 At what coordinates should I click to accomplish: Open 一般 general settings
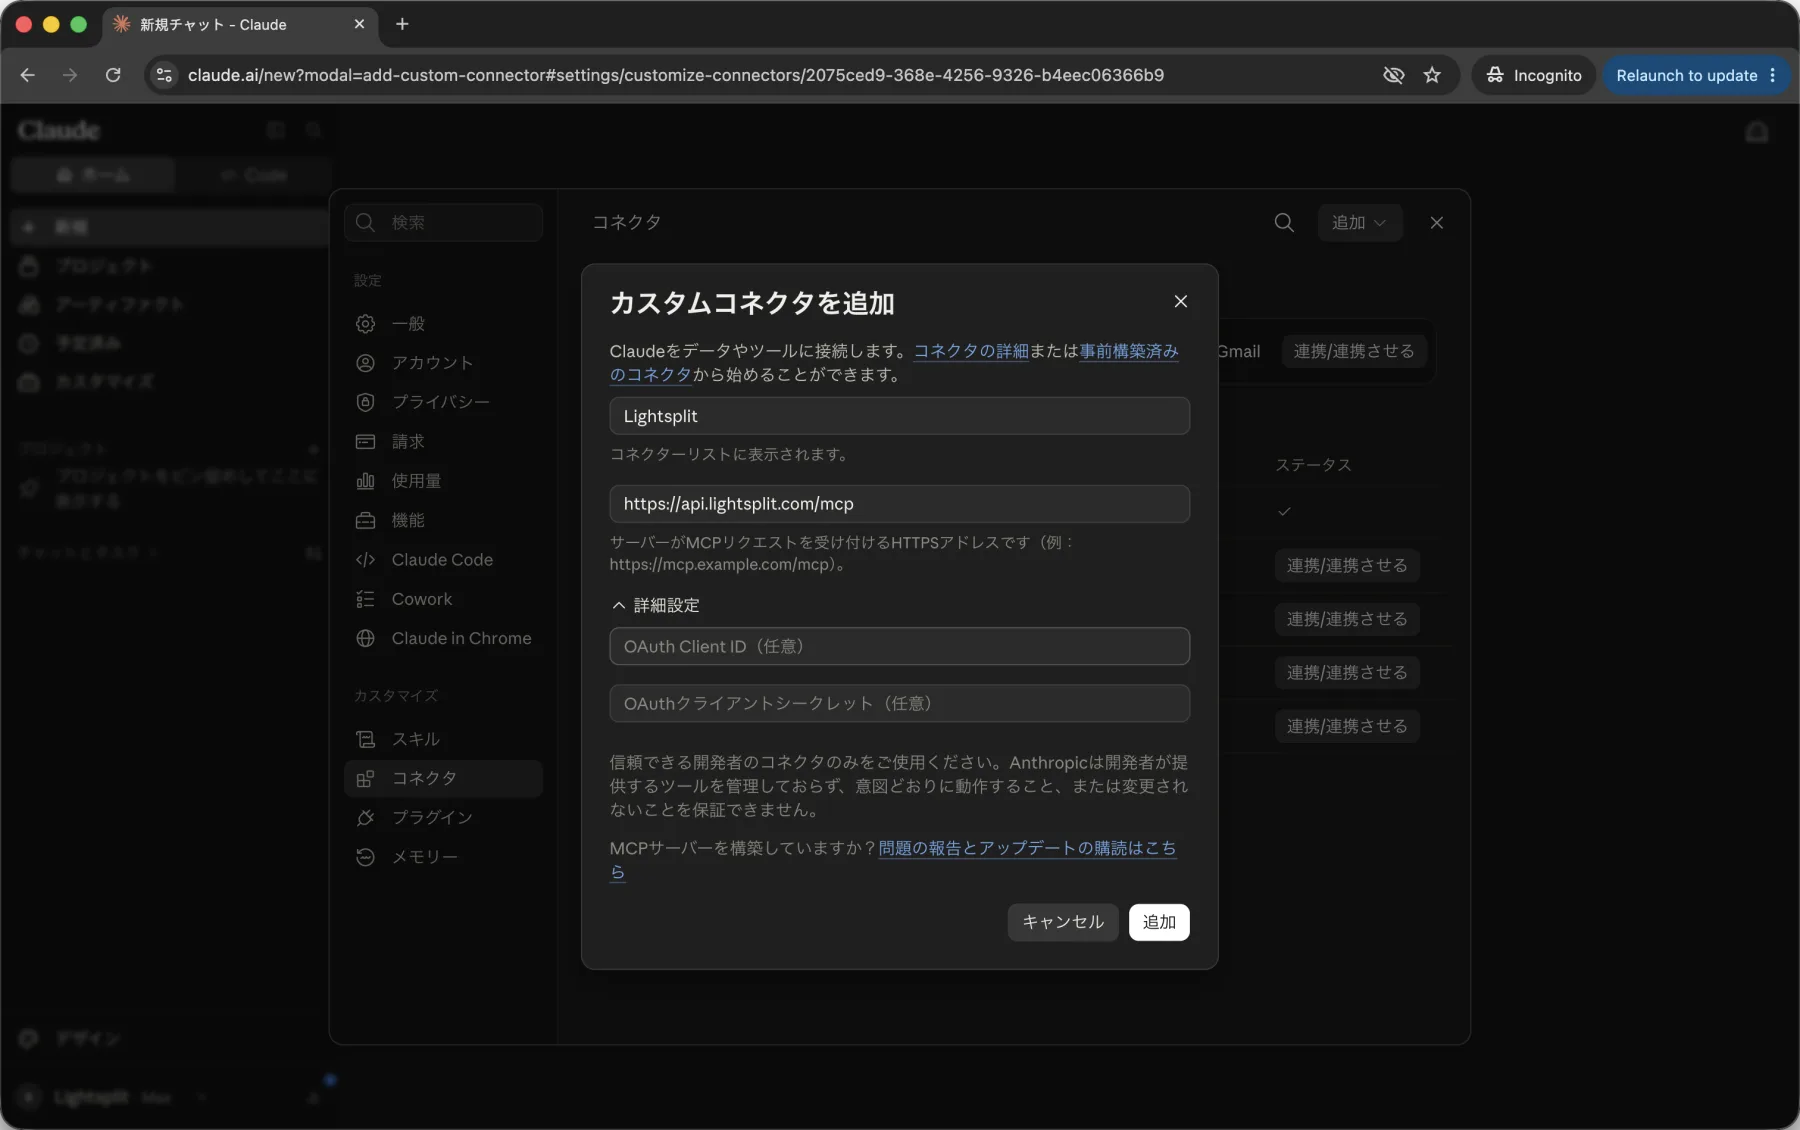point(444,324)
